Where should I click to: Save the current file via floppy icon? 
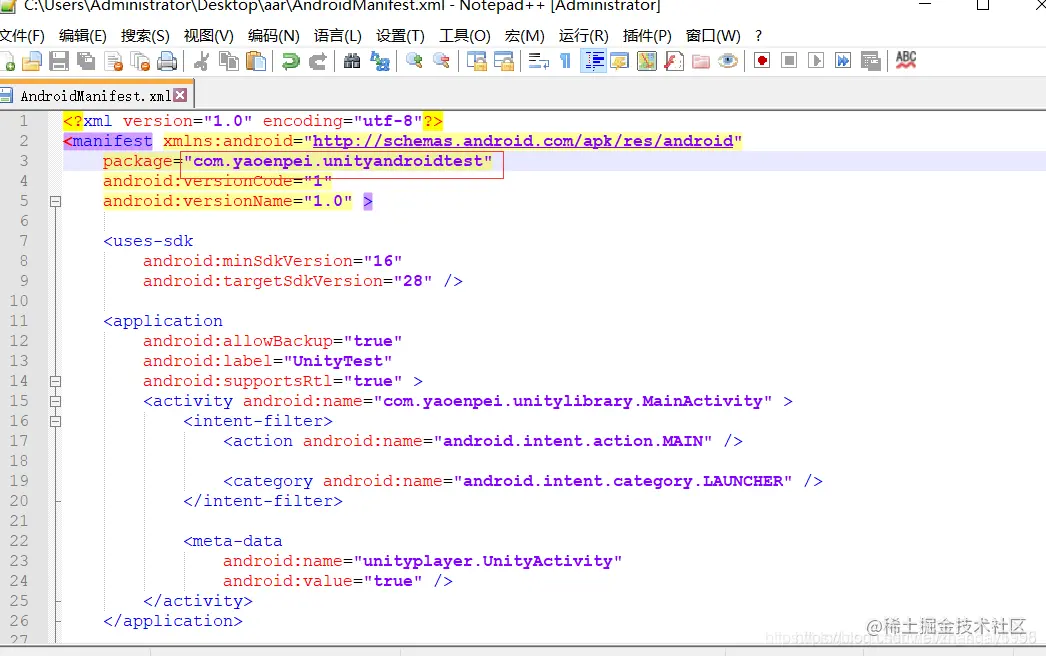point(59,61)
